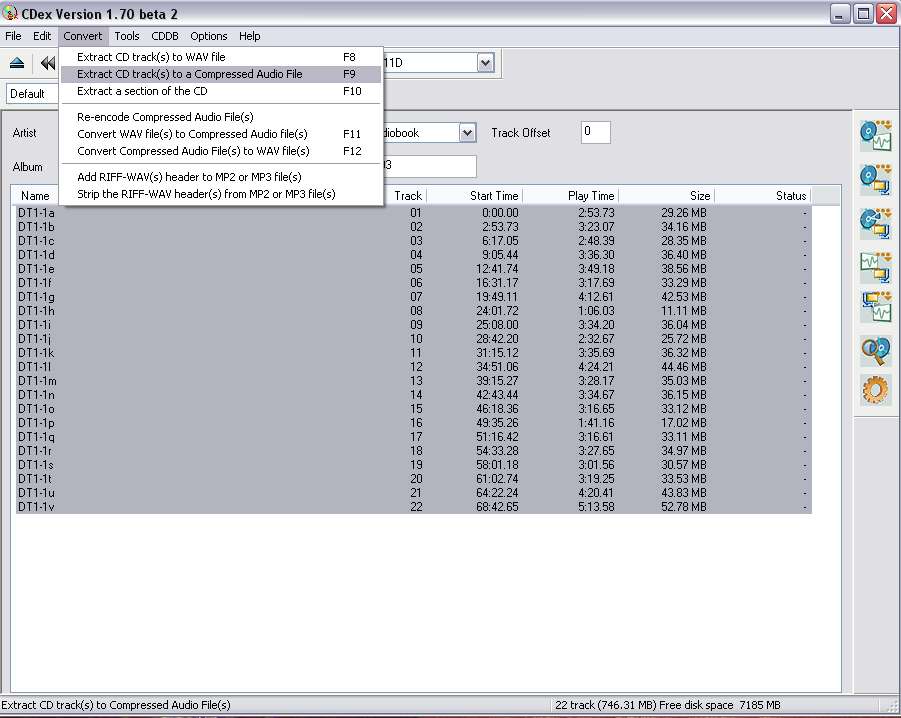This screenshot has height=718, width=901.
Task: Sort by the Play Time column header
Action: coord(570,196)
